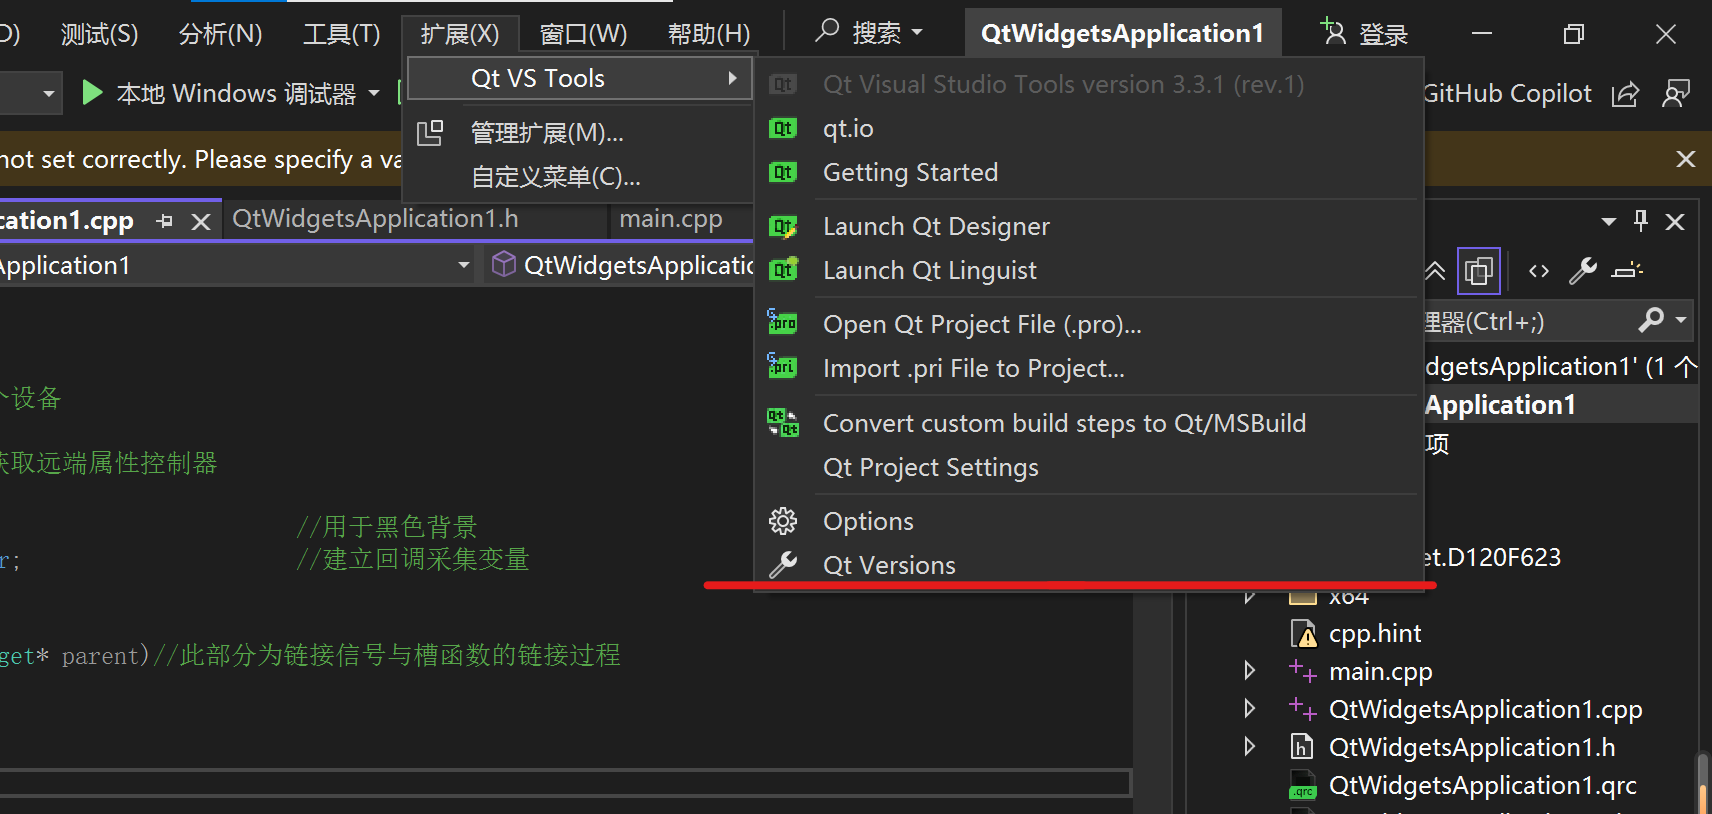The height and width of the screenshot is (814, 1712).
Task: Click the Qt icon beside Launch Qt Linguist
Action: tap(783, 270)
